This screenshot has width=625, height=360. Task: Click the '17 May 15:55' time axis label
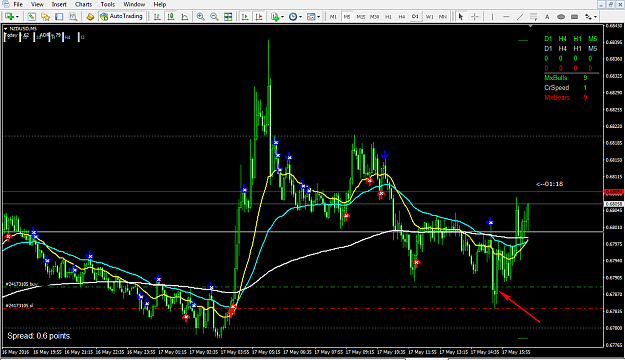[x=516, y=352]
